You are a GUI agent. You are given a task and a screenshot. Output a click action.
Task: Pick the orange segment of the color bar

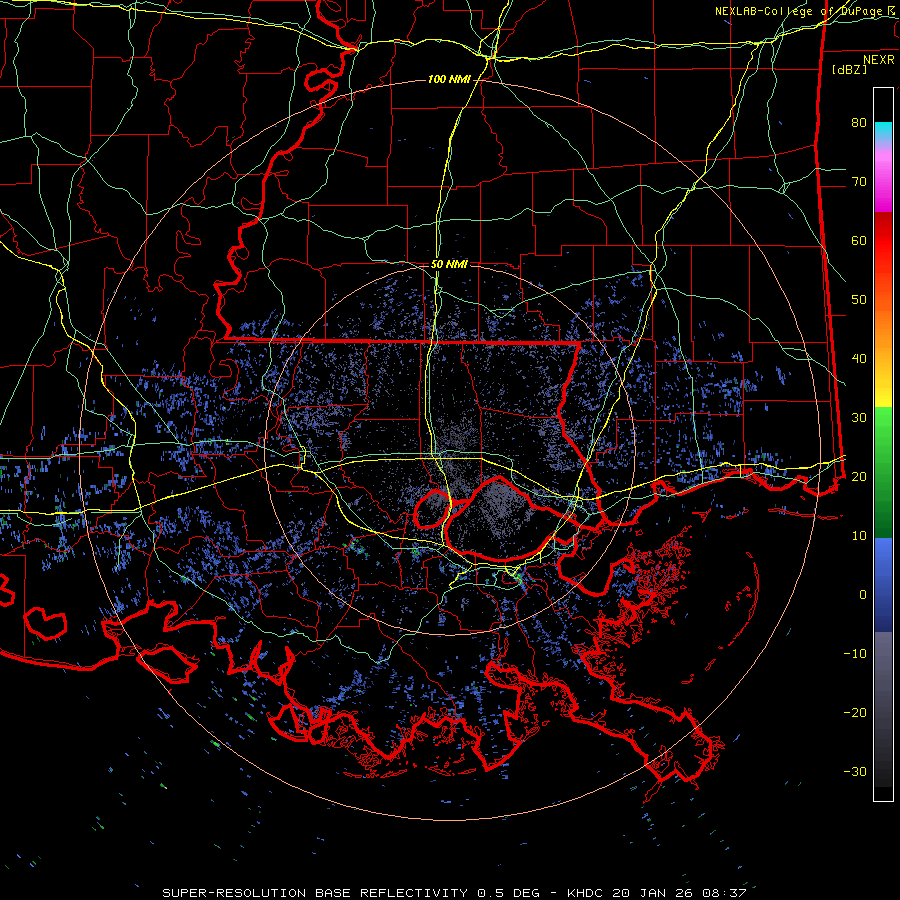pyautogui.click(x=883, y=330)
